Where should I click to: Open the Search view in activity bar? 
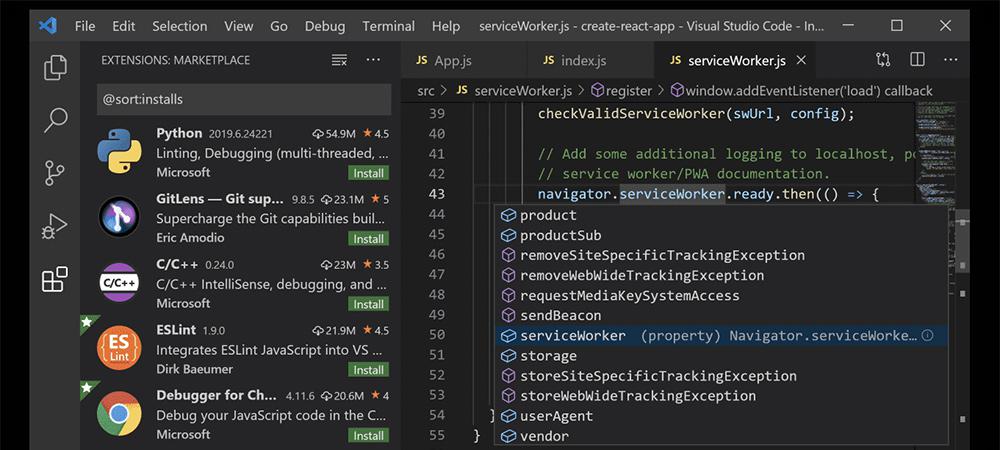pos(55,120)
